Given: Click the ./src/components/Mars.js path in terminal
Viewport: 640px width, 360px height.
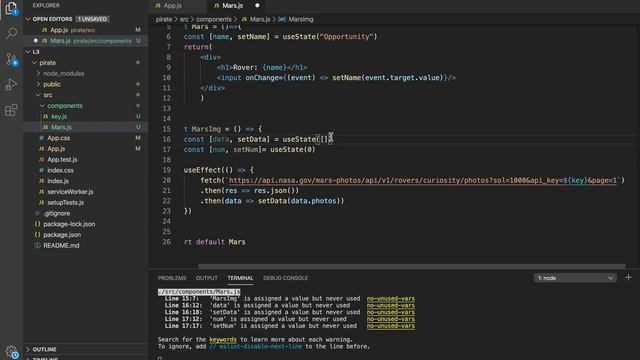Looking at the screenshot, I should 199,292.
